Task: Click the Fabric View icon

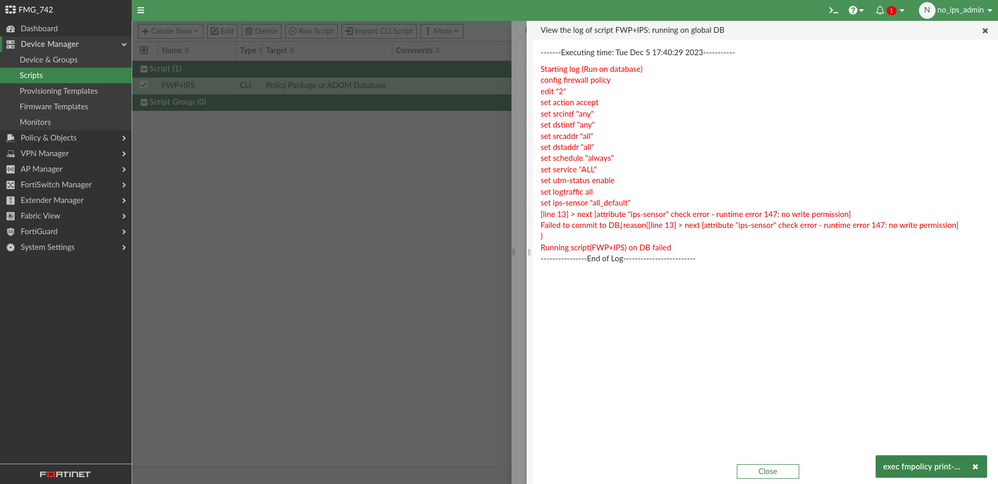Action: (10, 216)
